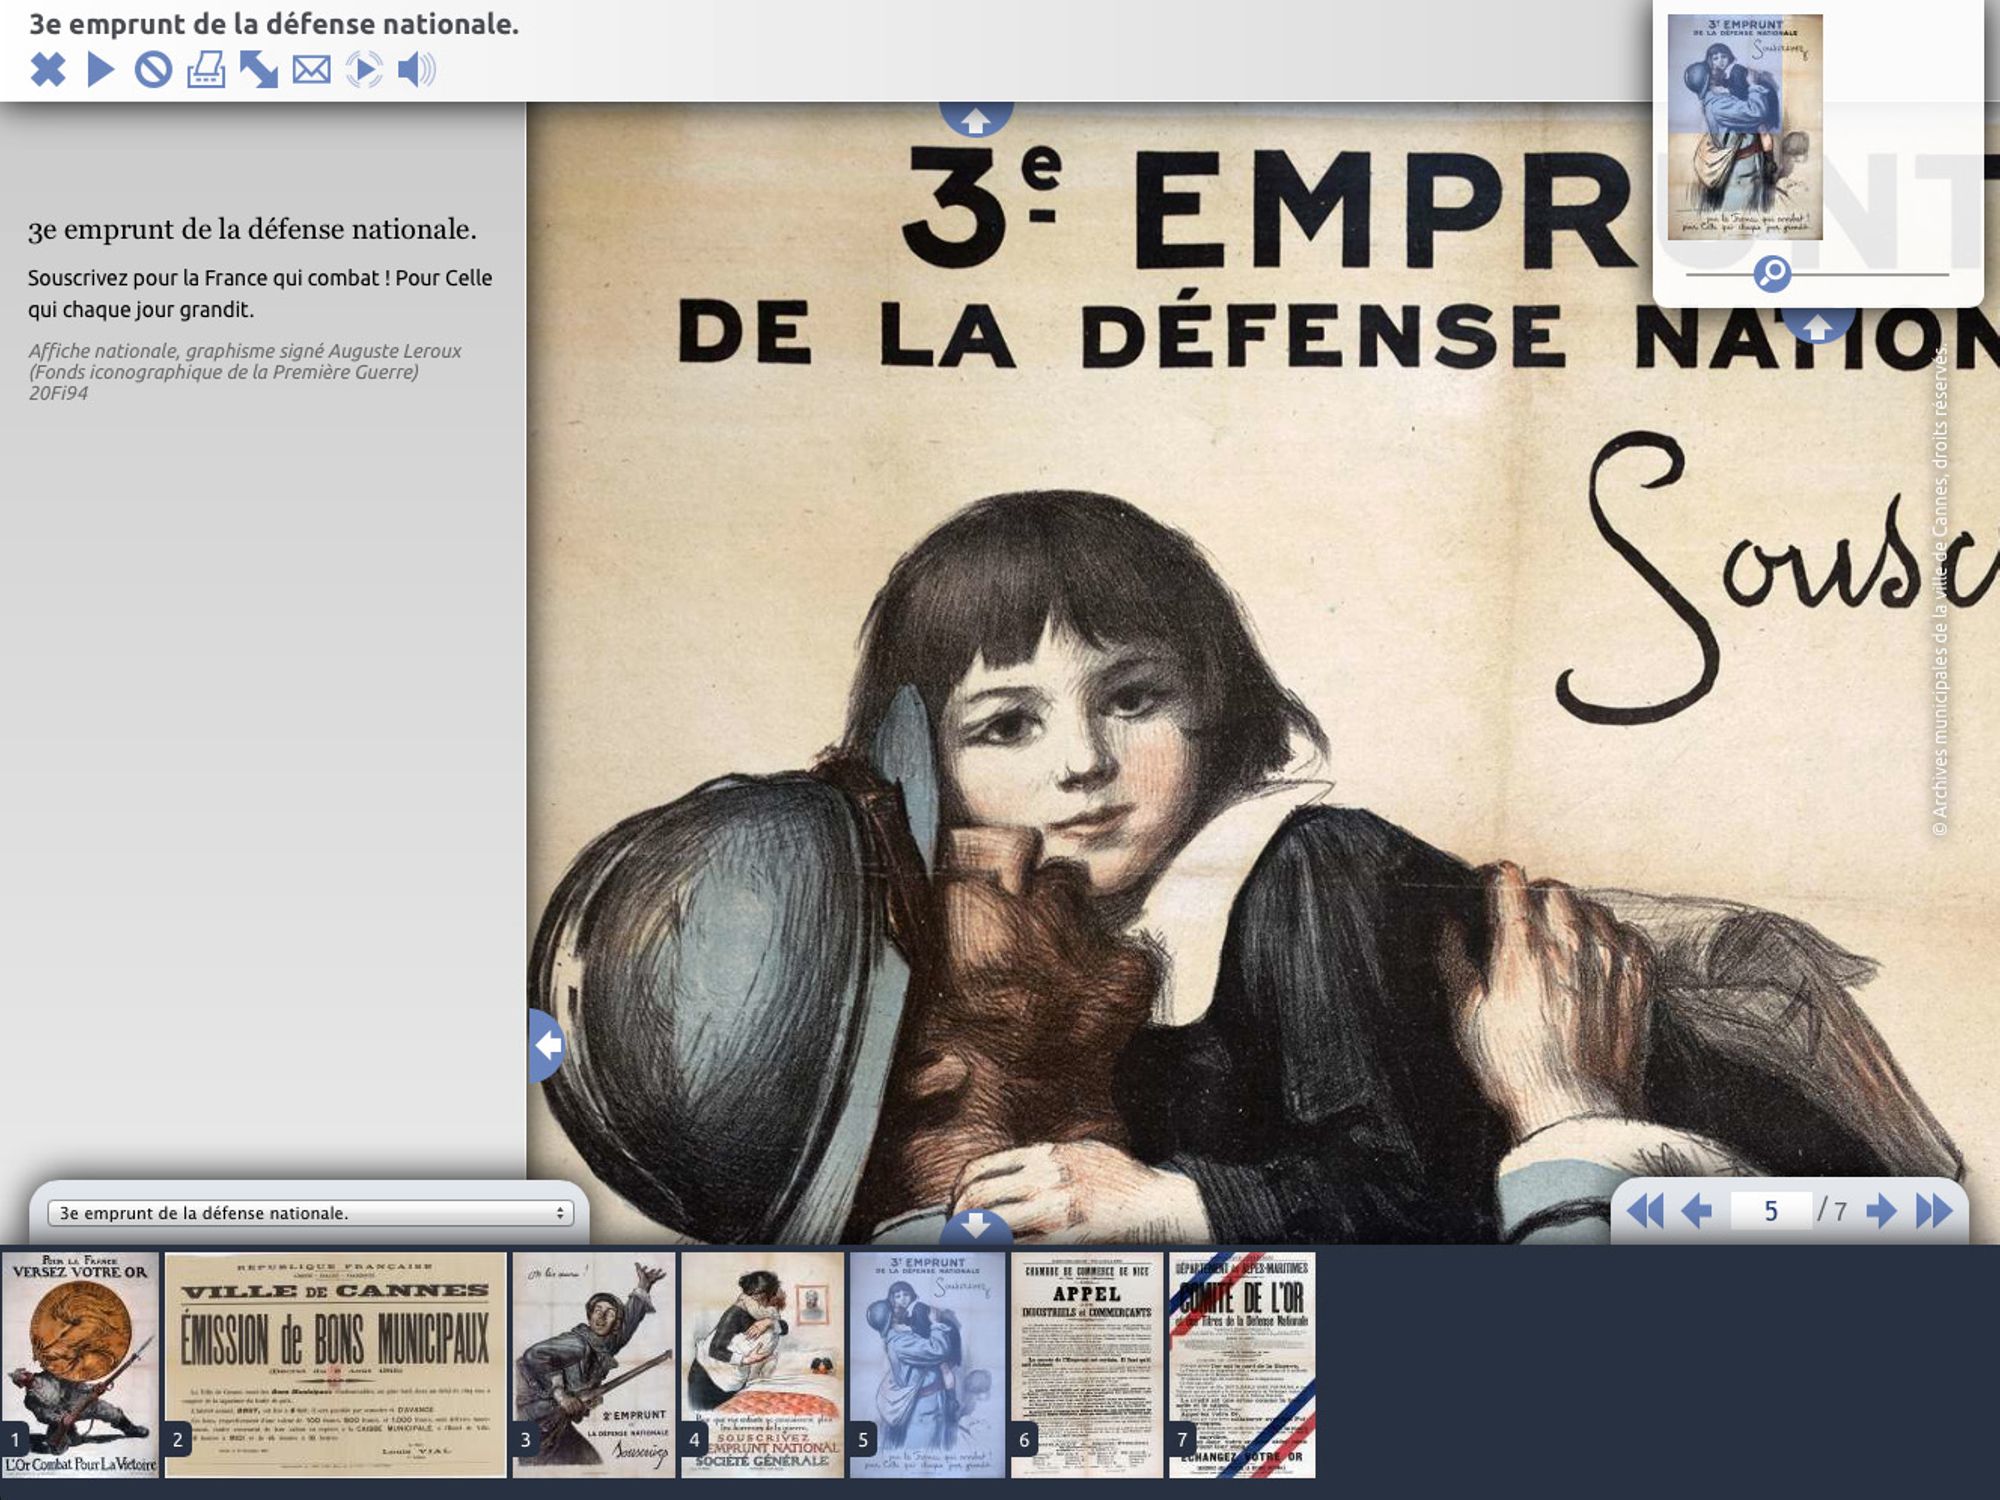Collapse the top toolbar with the up arrow

click(x=976, y=120)
